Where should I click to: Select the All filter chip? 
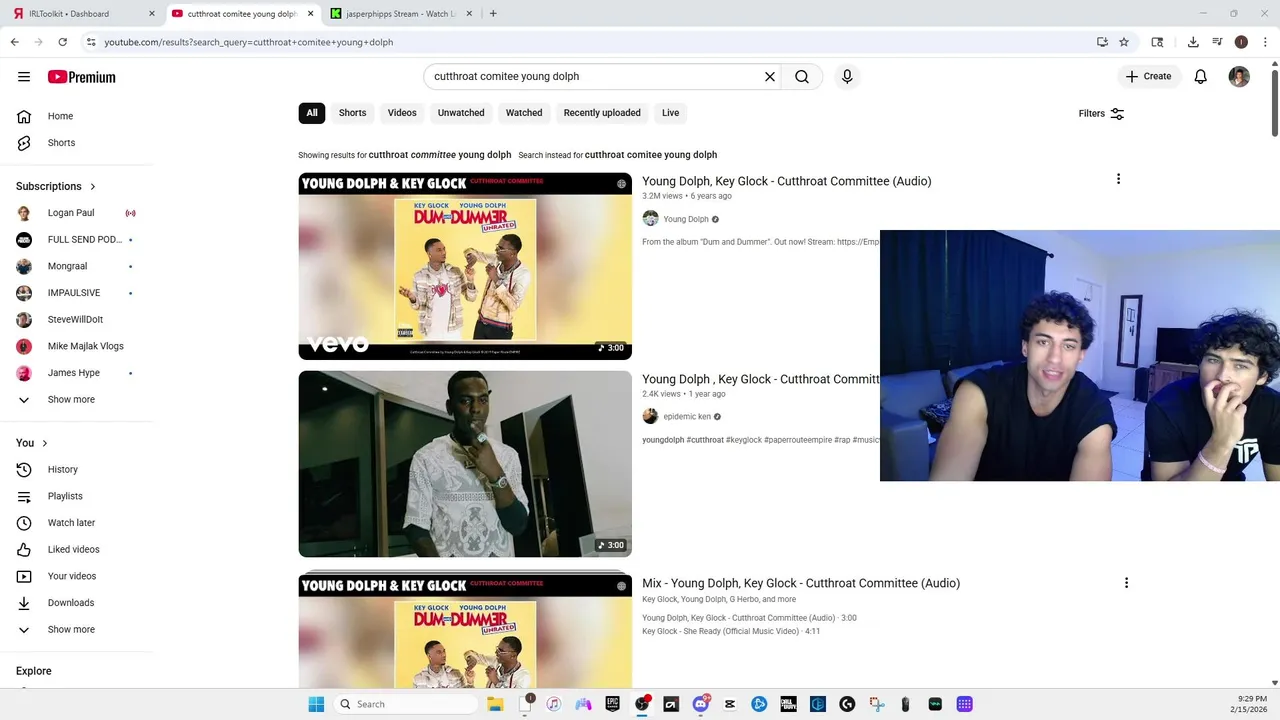312,113
